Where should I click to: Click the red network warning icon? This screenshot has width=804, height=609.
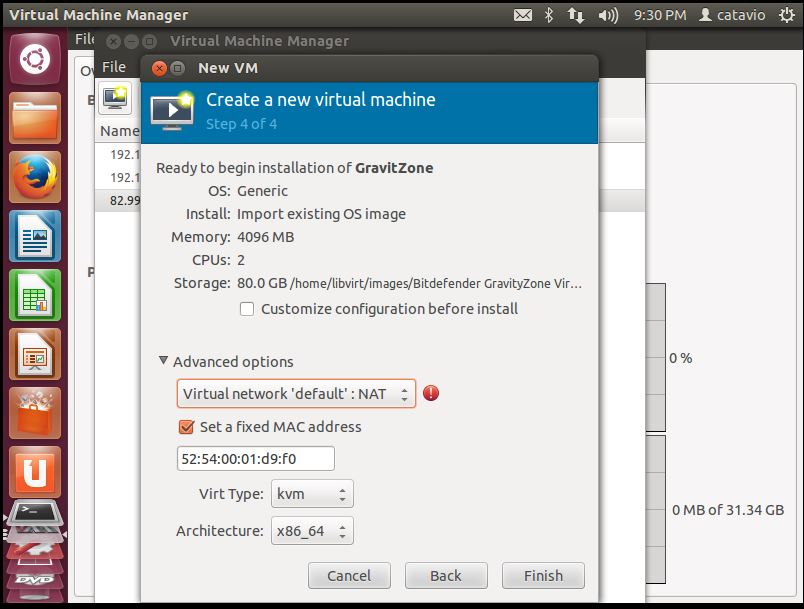click(431, 393)
